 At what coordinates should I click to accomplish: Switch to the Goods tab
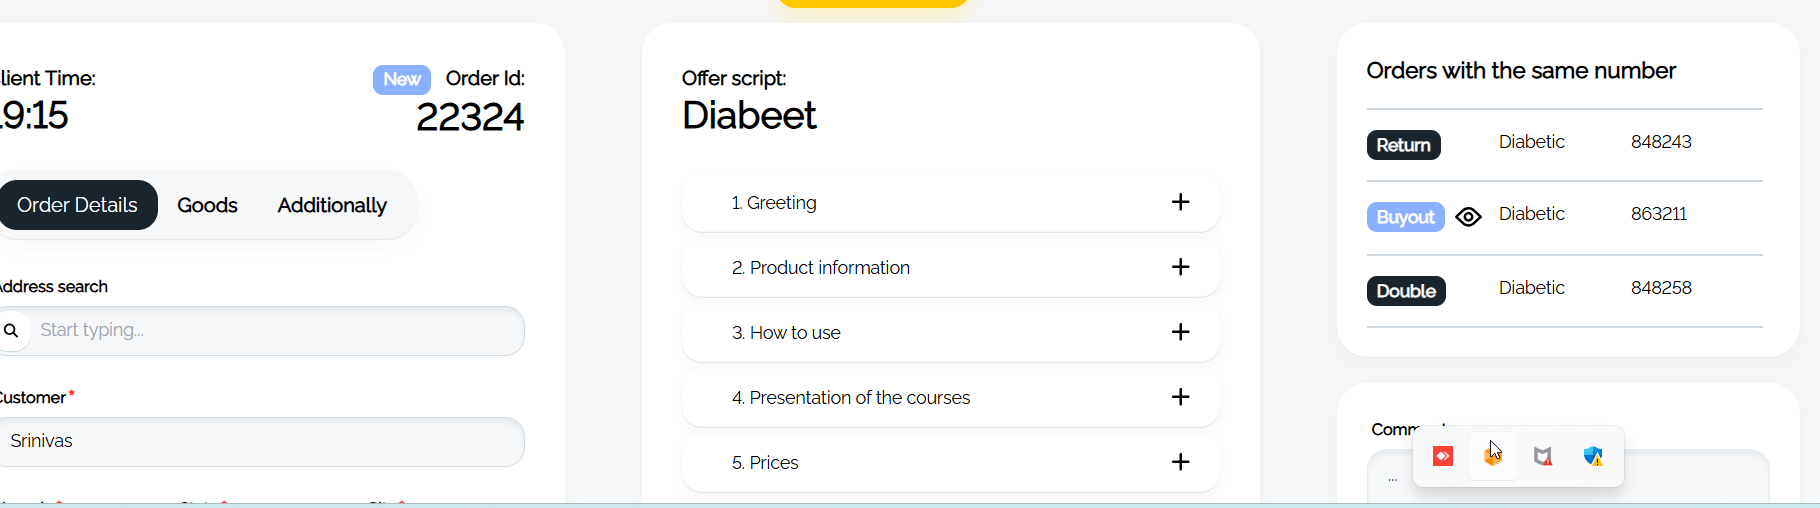pyautogui.click(x=207, y=205)
